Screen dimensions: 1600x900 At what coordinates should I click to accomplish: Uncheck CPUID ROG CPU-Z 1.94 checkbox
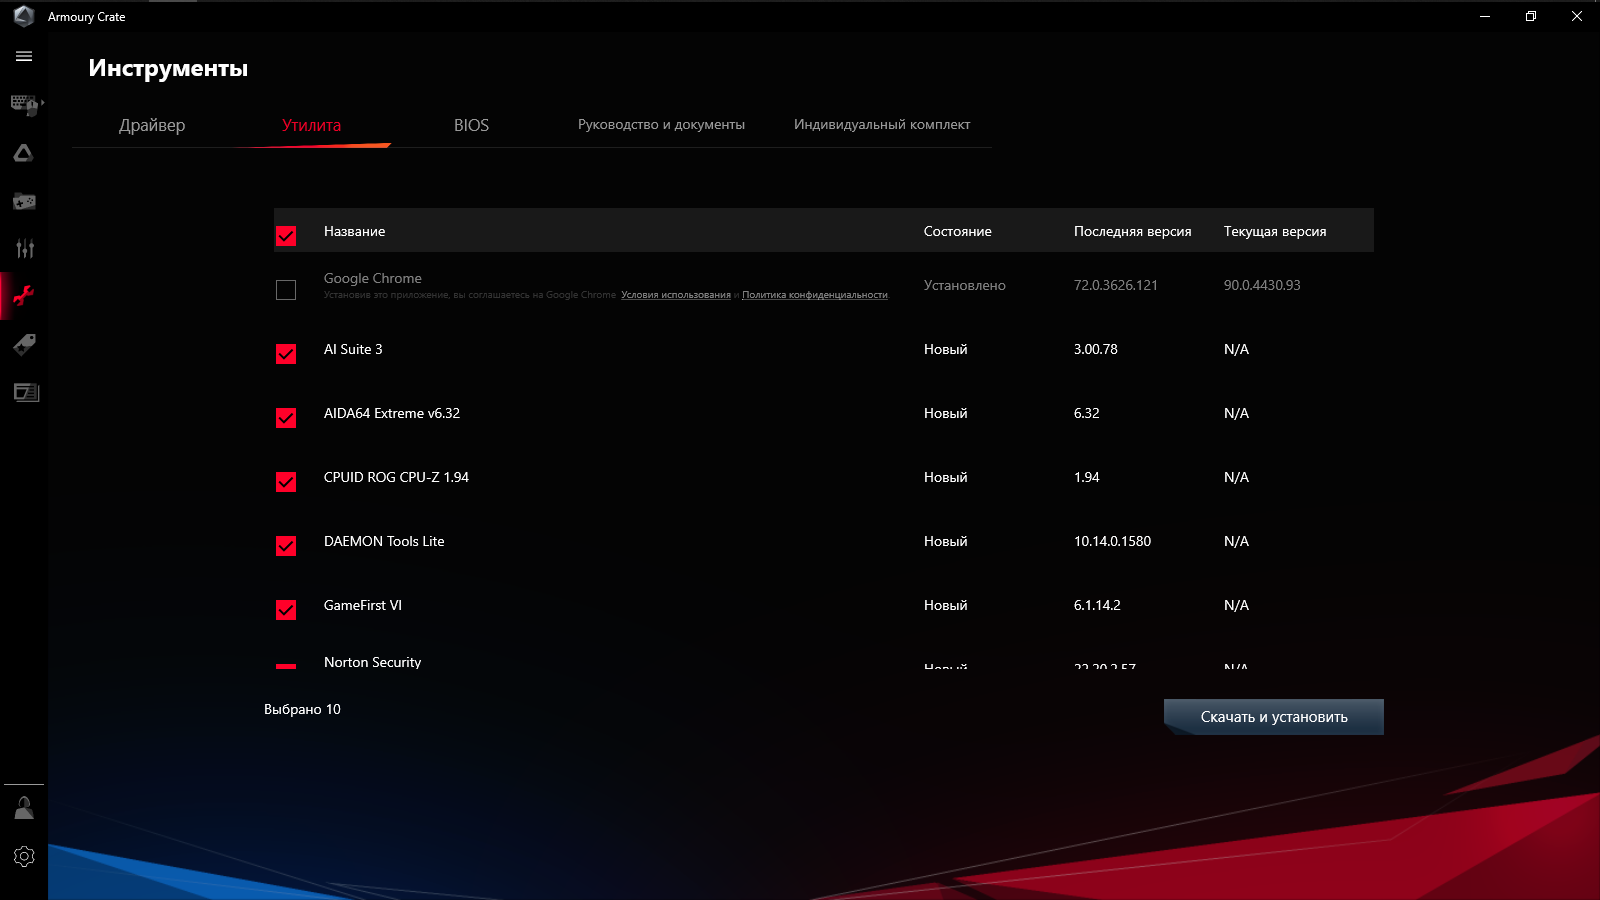286,482
